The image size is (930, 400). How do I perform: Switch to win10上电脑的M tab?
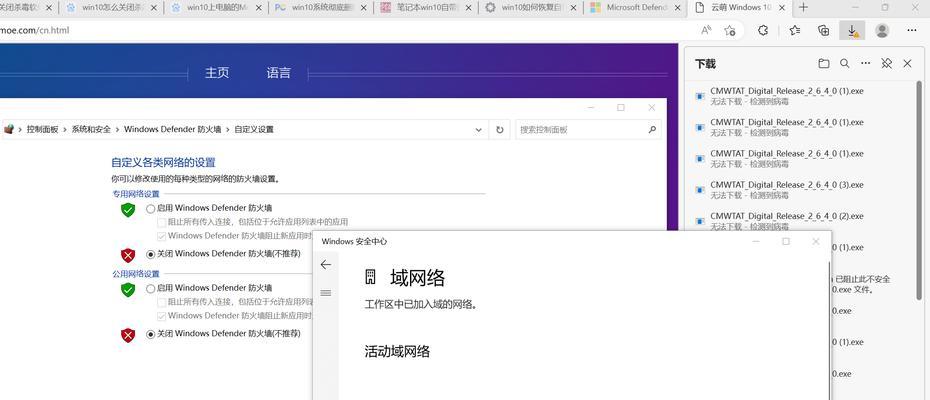tap(216, 8)
